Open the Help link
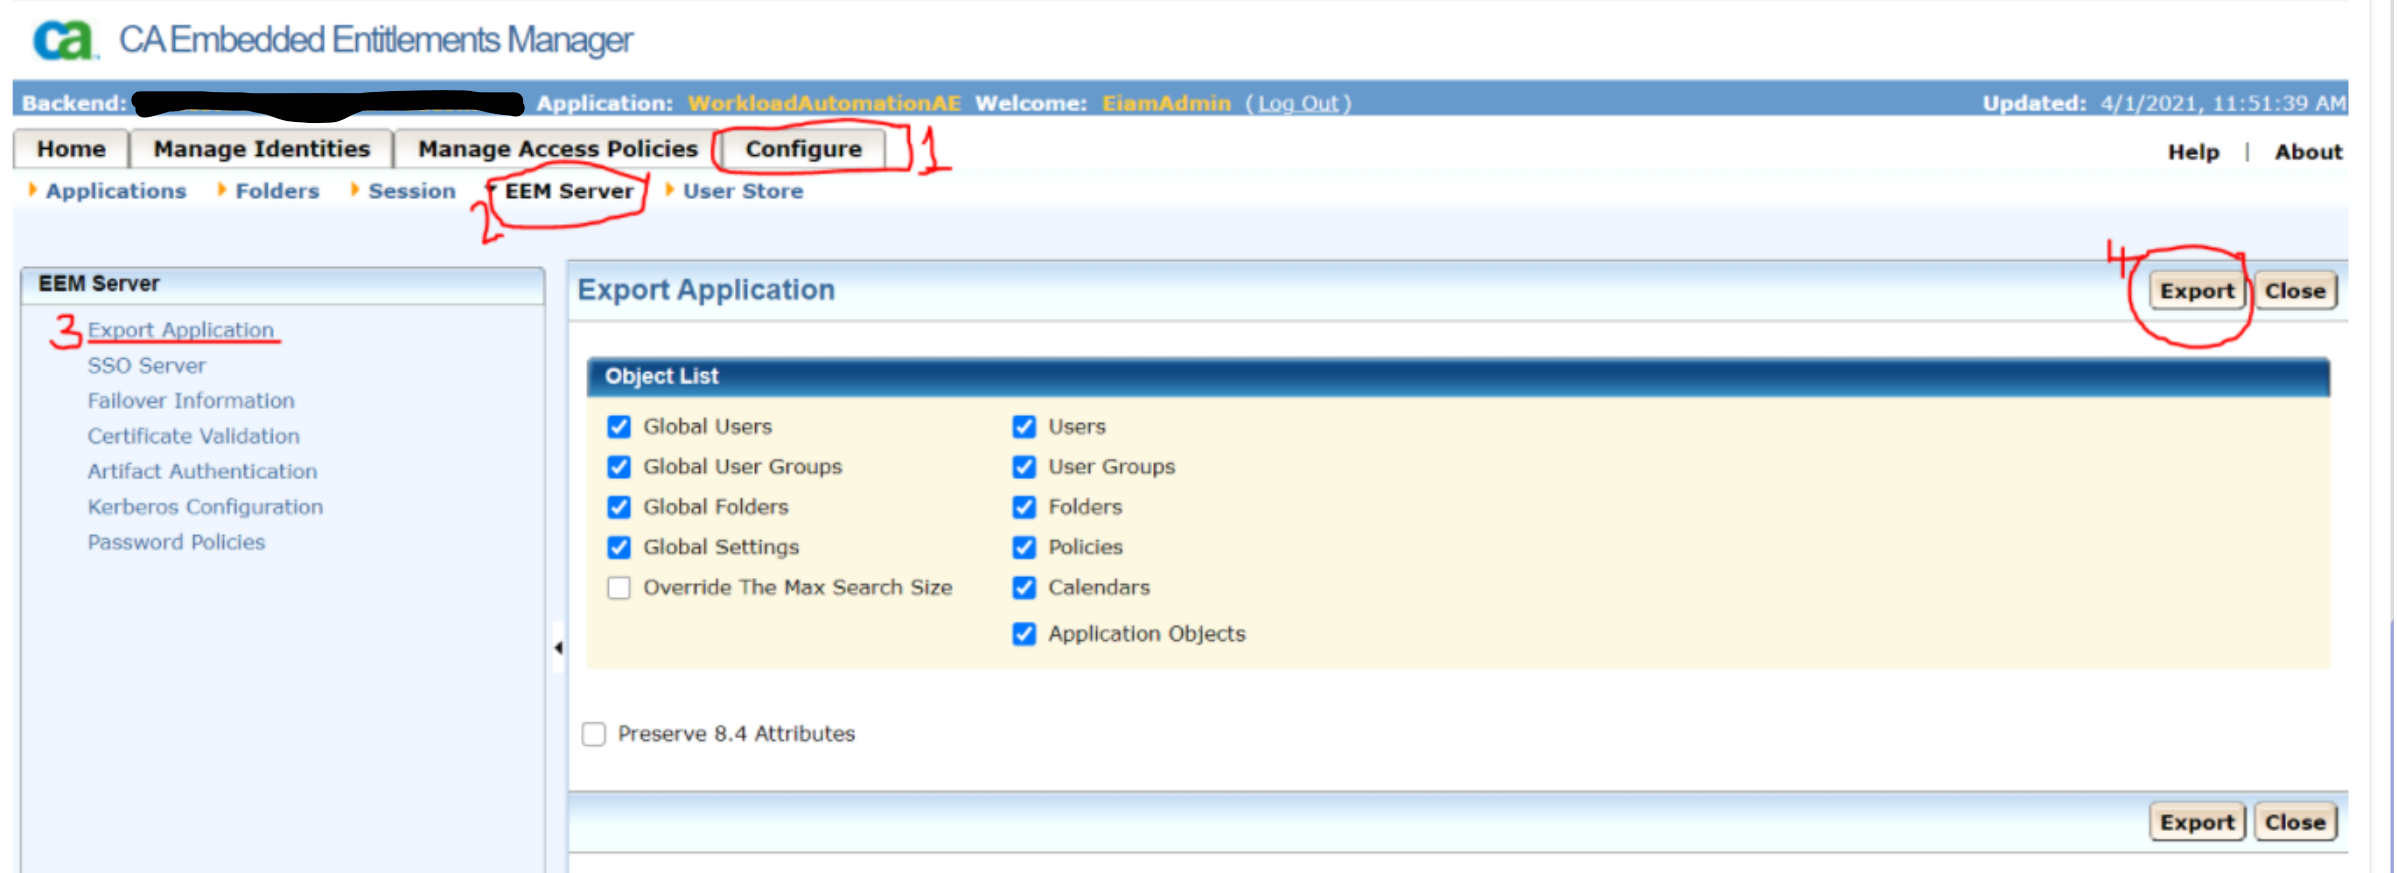This screenshot has height=873, width=2397. (2192, 152)
